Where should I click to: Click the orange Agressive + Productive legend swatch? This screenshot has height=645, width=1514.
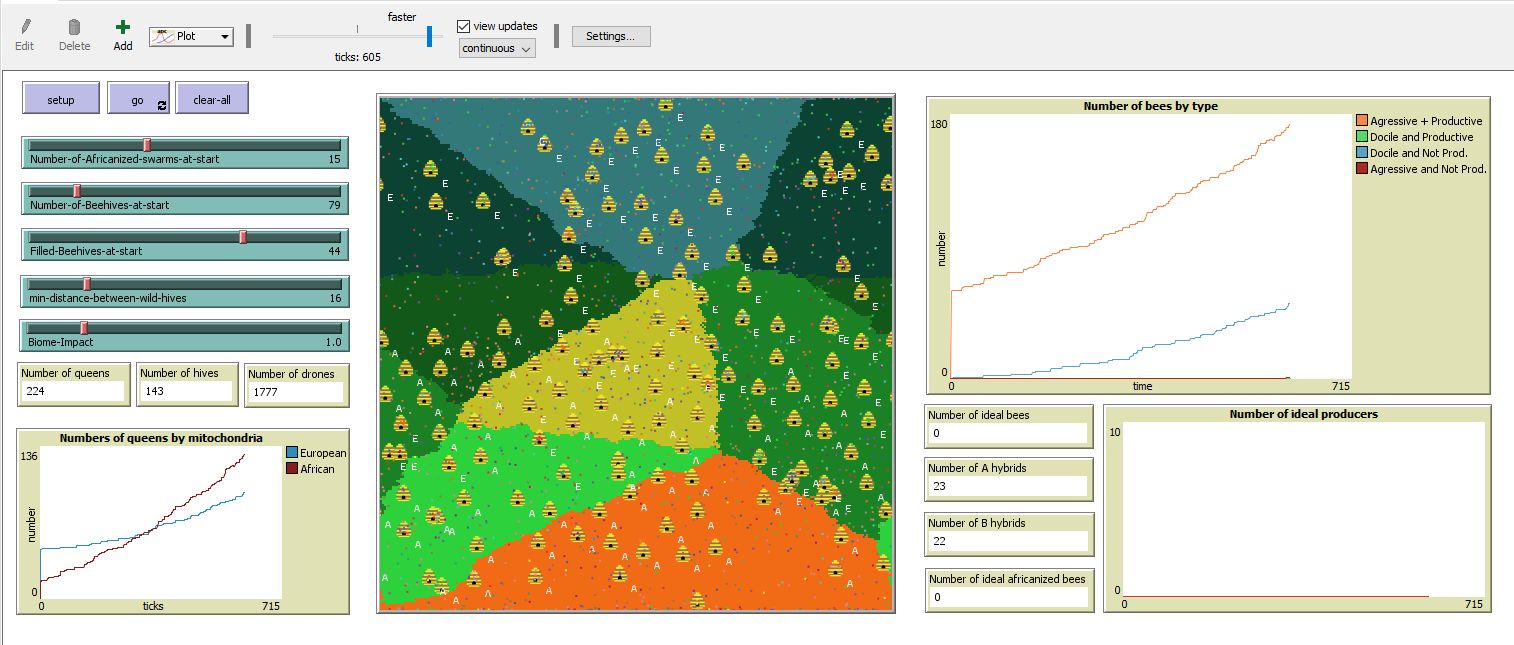pos(1361,121)
